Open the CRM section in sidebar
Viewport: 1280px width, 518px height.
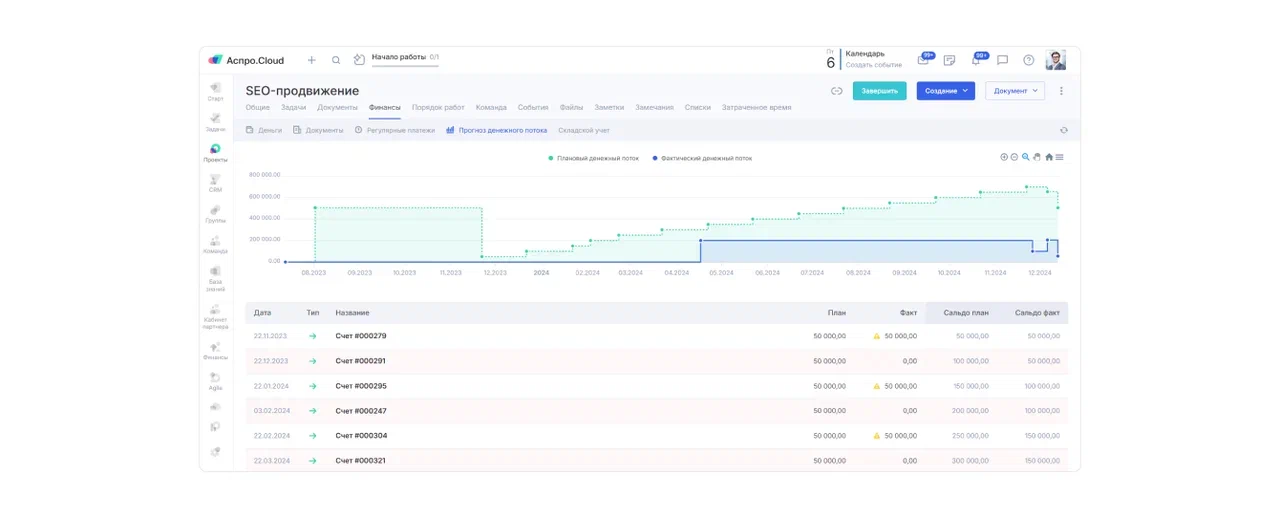(215, 183)
